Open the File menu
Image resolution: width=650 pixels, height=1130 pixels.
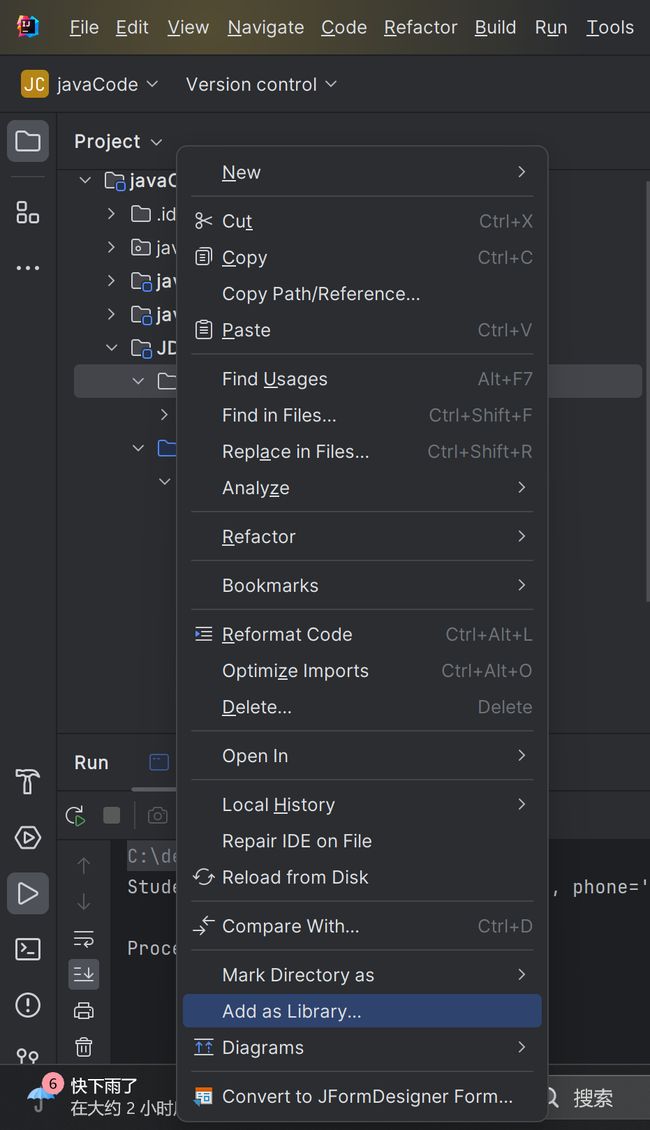tap(84, 27)
